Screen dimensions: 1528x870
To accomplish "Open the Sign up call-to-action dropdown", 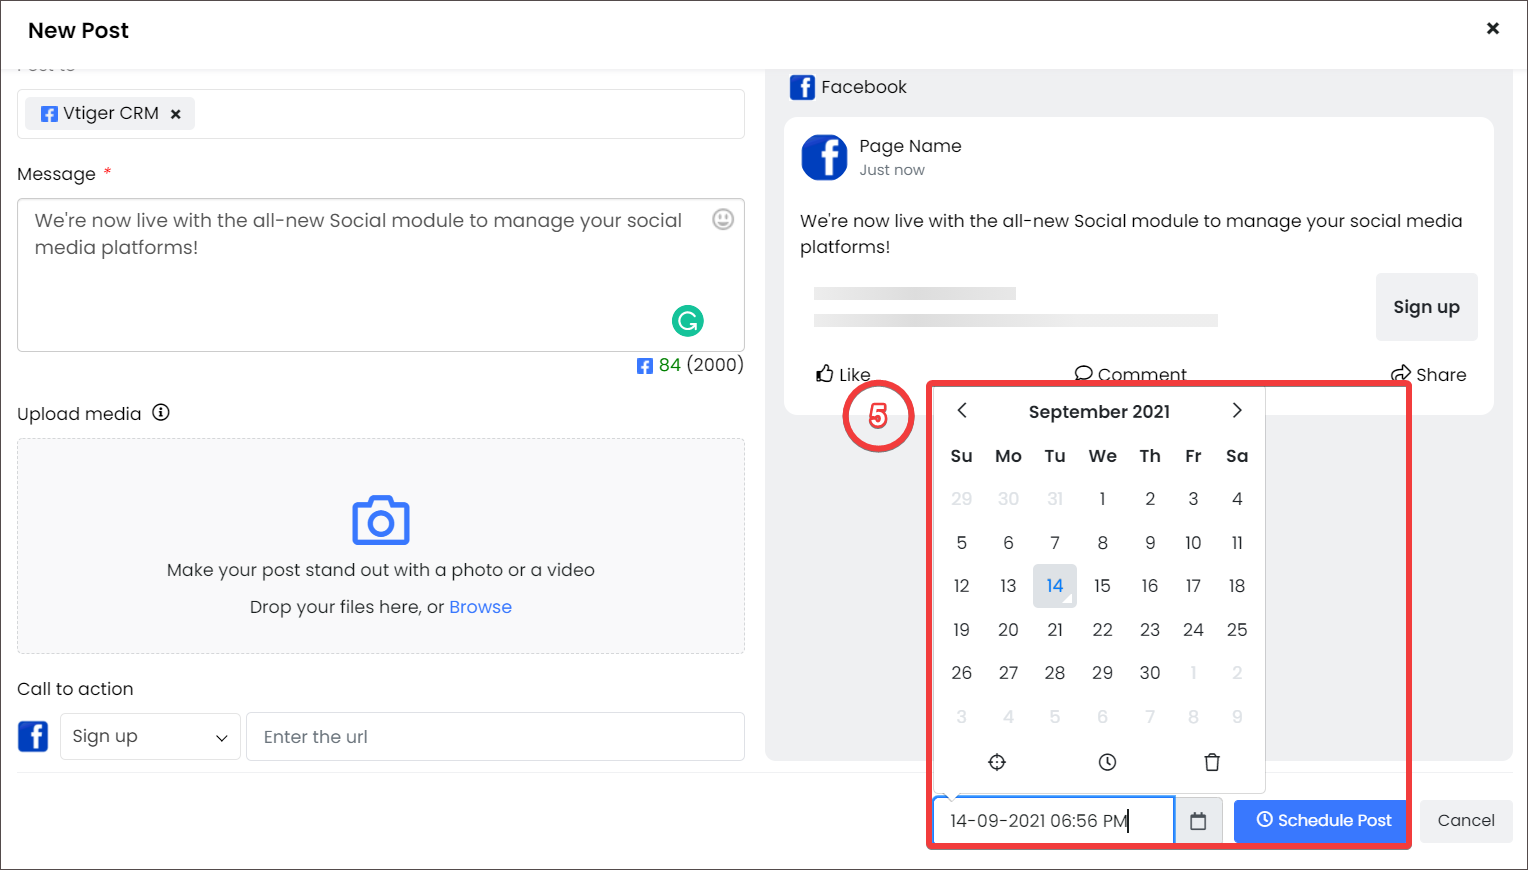I will tap(150, 736).
